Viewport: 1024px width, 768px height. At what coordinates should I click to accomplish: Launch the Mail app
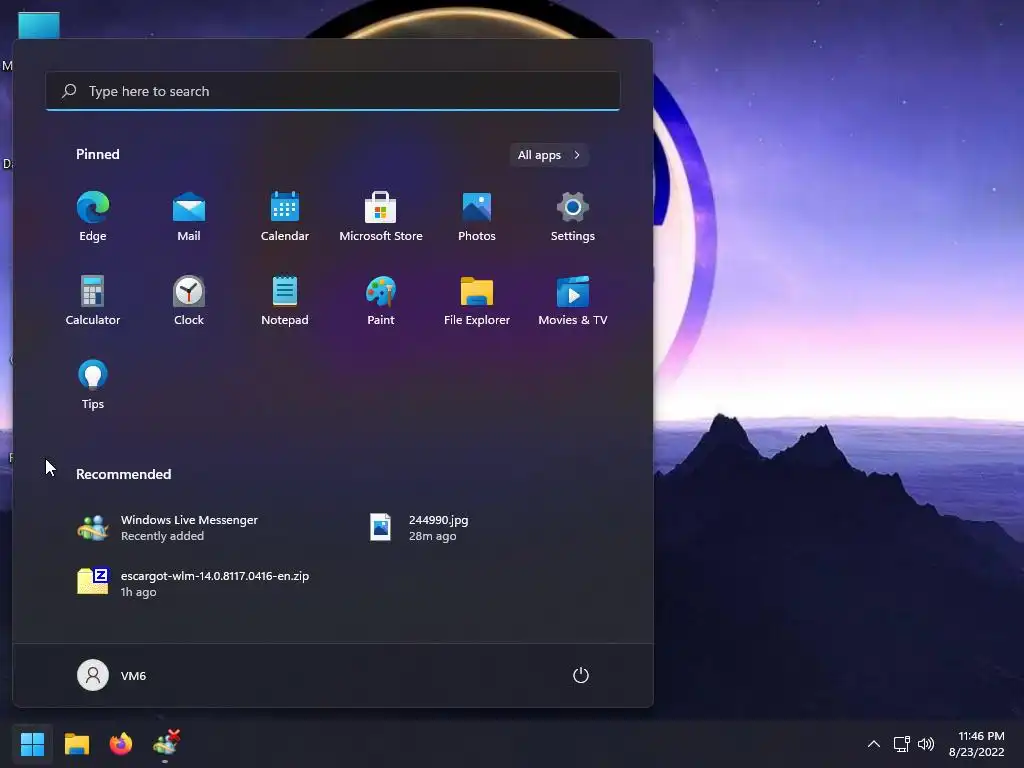189,217
